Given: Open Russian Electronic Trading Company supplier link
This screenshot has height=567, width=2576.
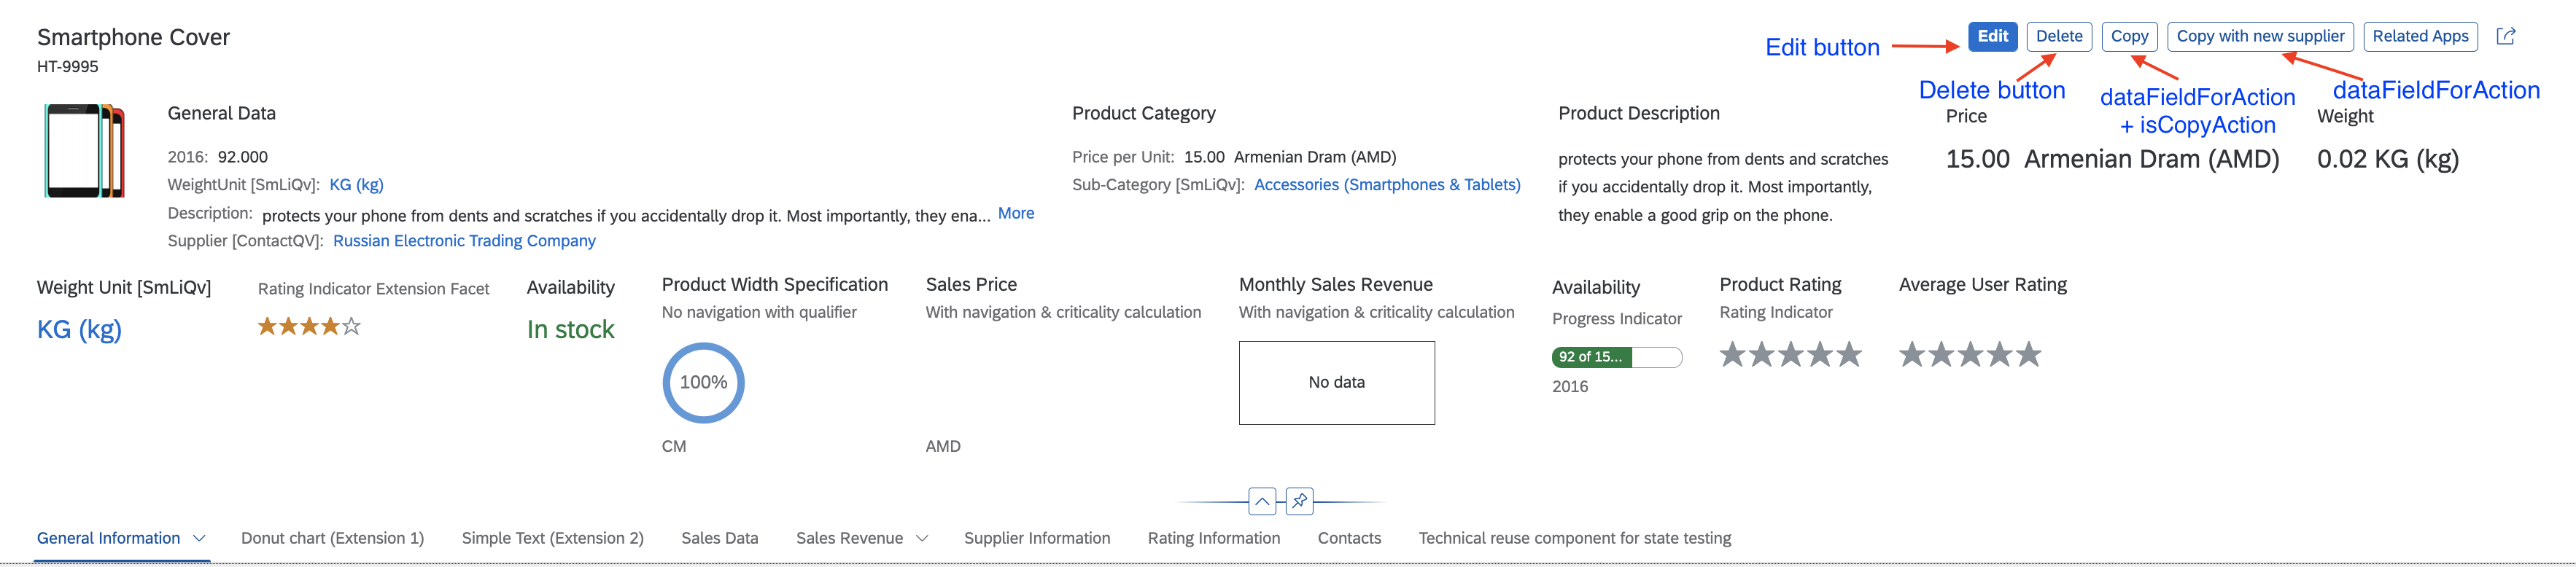Looking at the screenshot, I should point(464,241).
